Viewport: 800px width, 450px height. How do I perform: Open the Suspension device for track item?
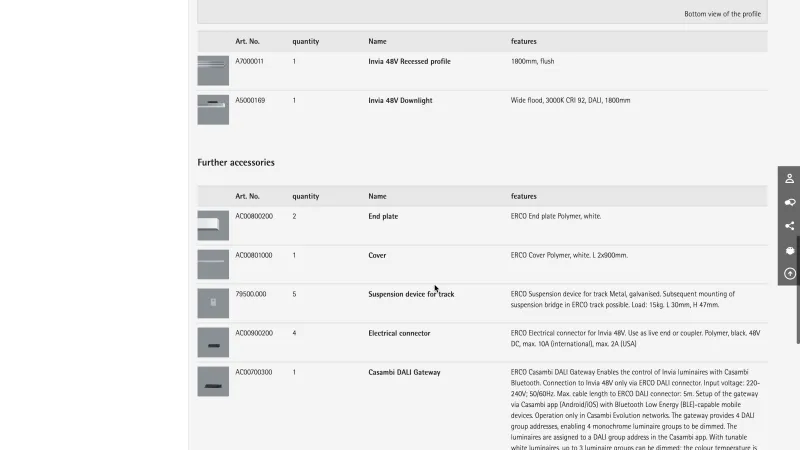[411, 294]
